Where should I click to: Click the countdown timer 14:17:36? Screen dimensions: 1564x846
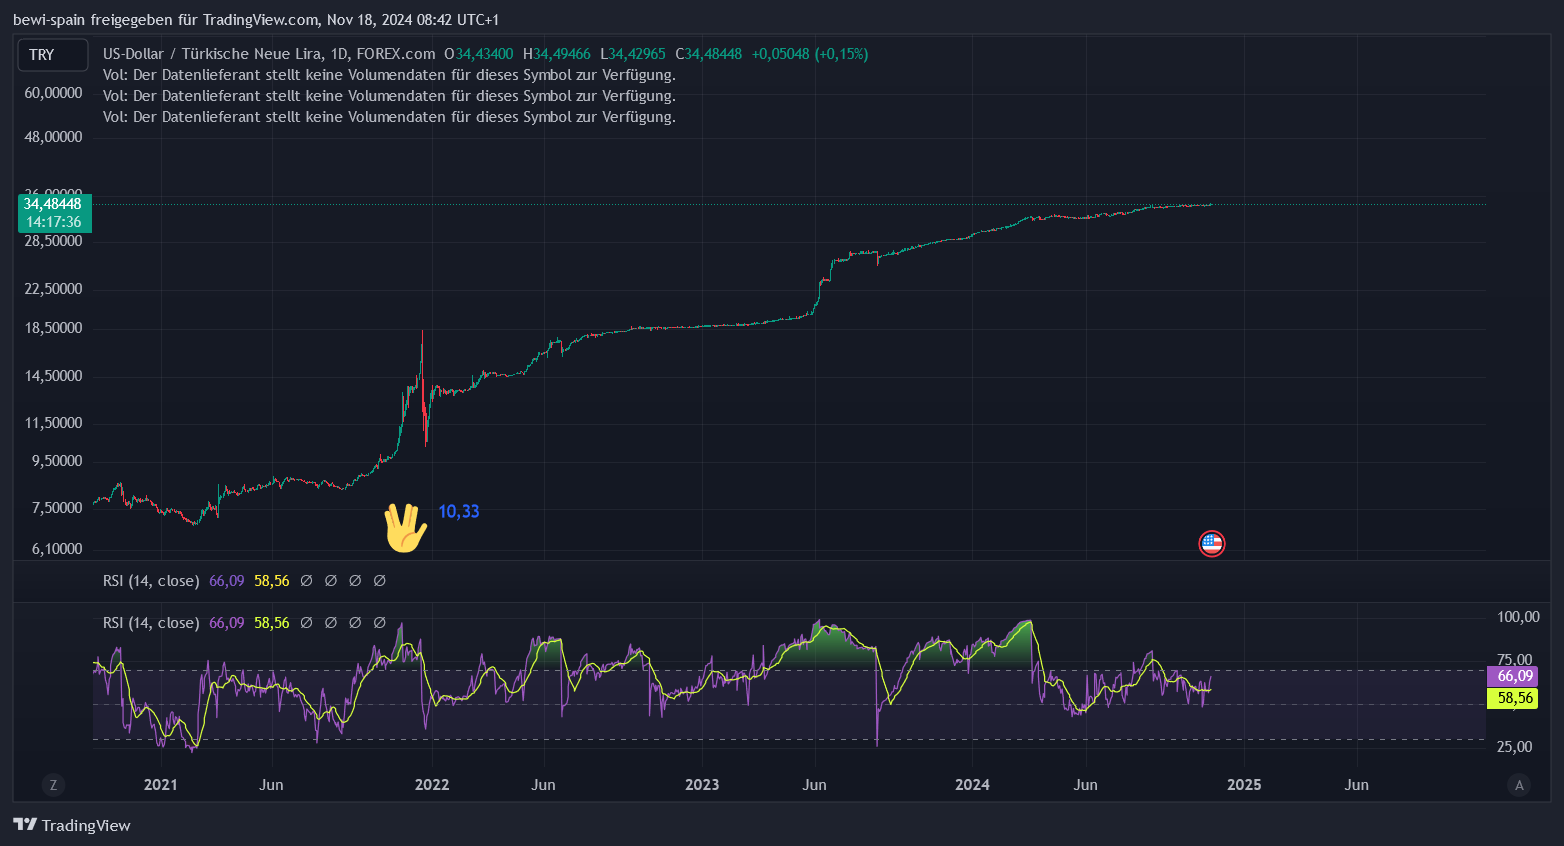53,222
